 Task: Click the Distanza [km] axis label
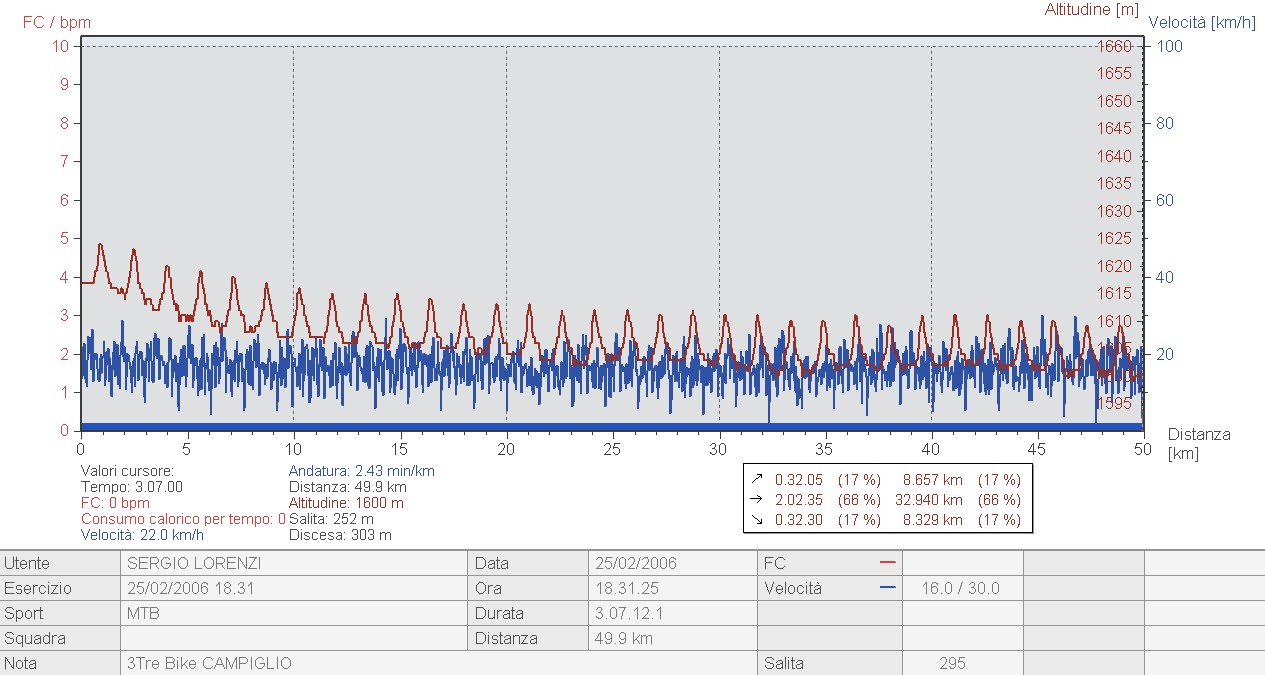[1198, 444]
